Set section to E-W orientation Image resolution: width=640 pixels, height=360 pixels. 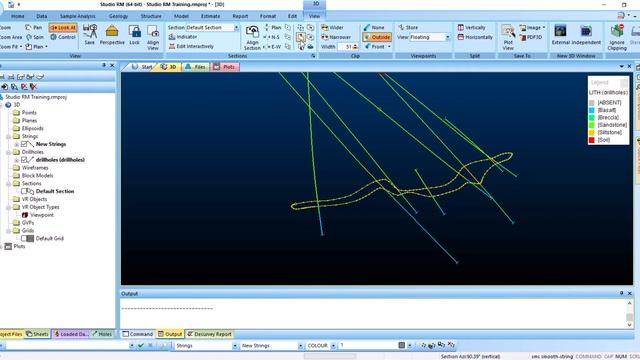tap(272, 47)
